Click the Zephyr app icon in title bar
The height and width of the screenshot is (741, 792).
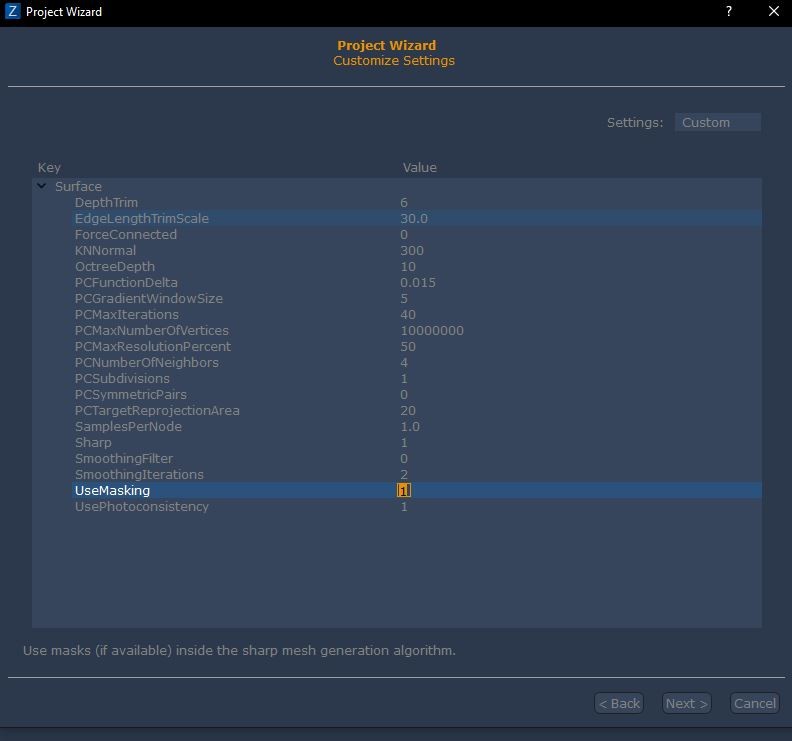pos(13,12)
